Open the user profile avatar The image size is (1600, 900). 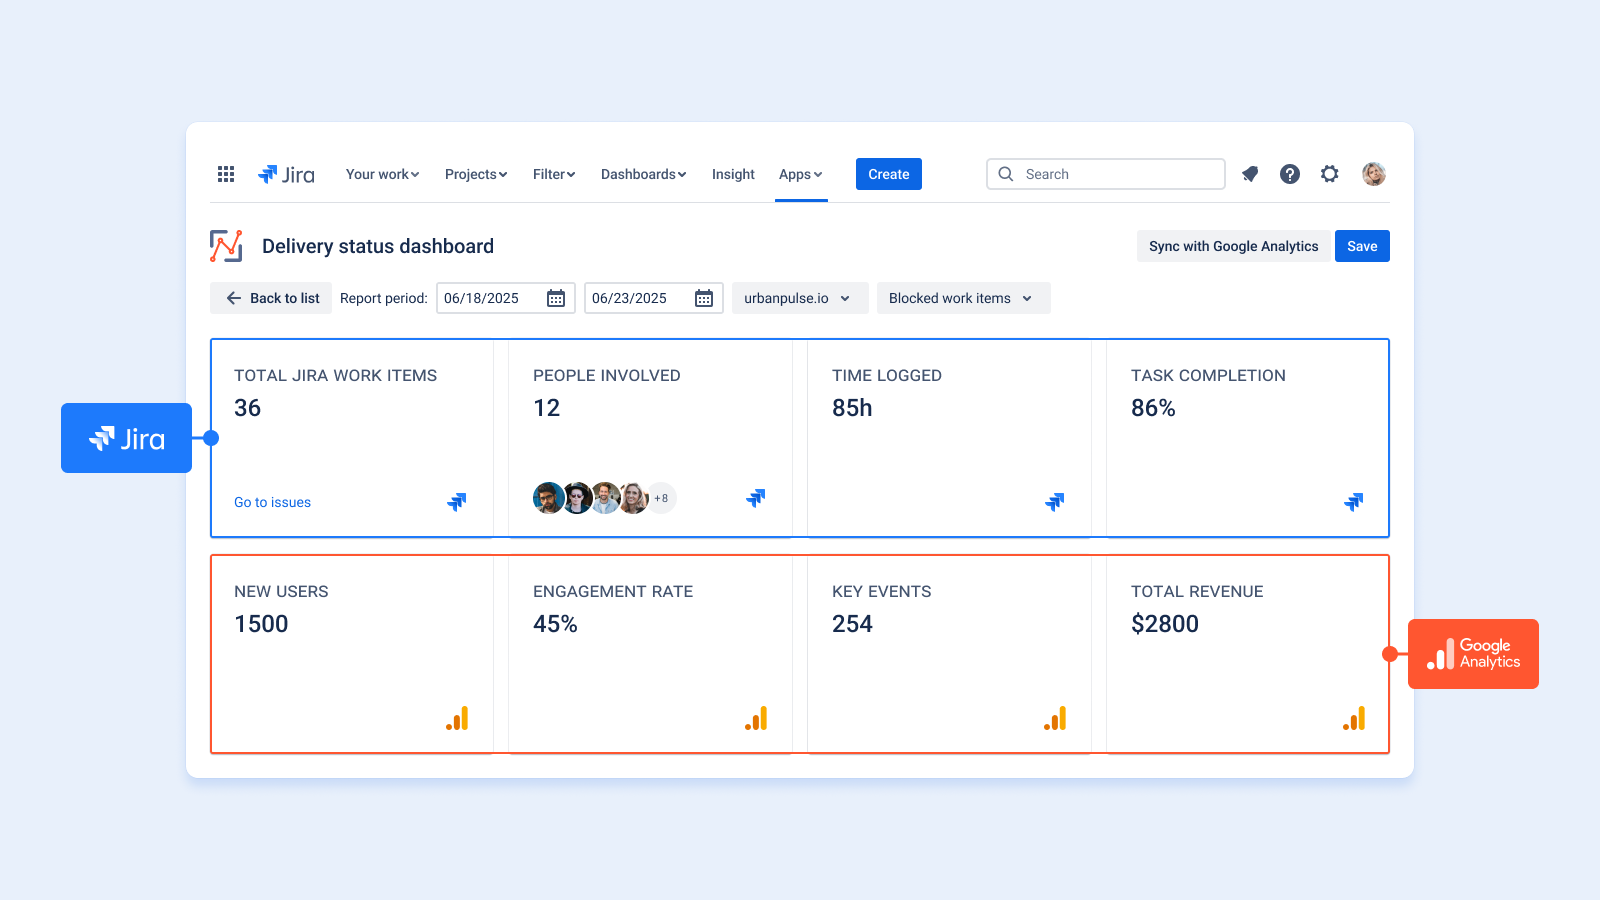[1374, 174]
